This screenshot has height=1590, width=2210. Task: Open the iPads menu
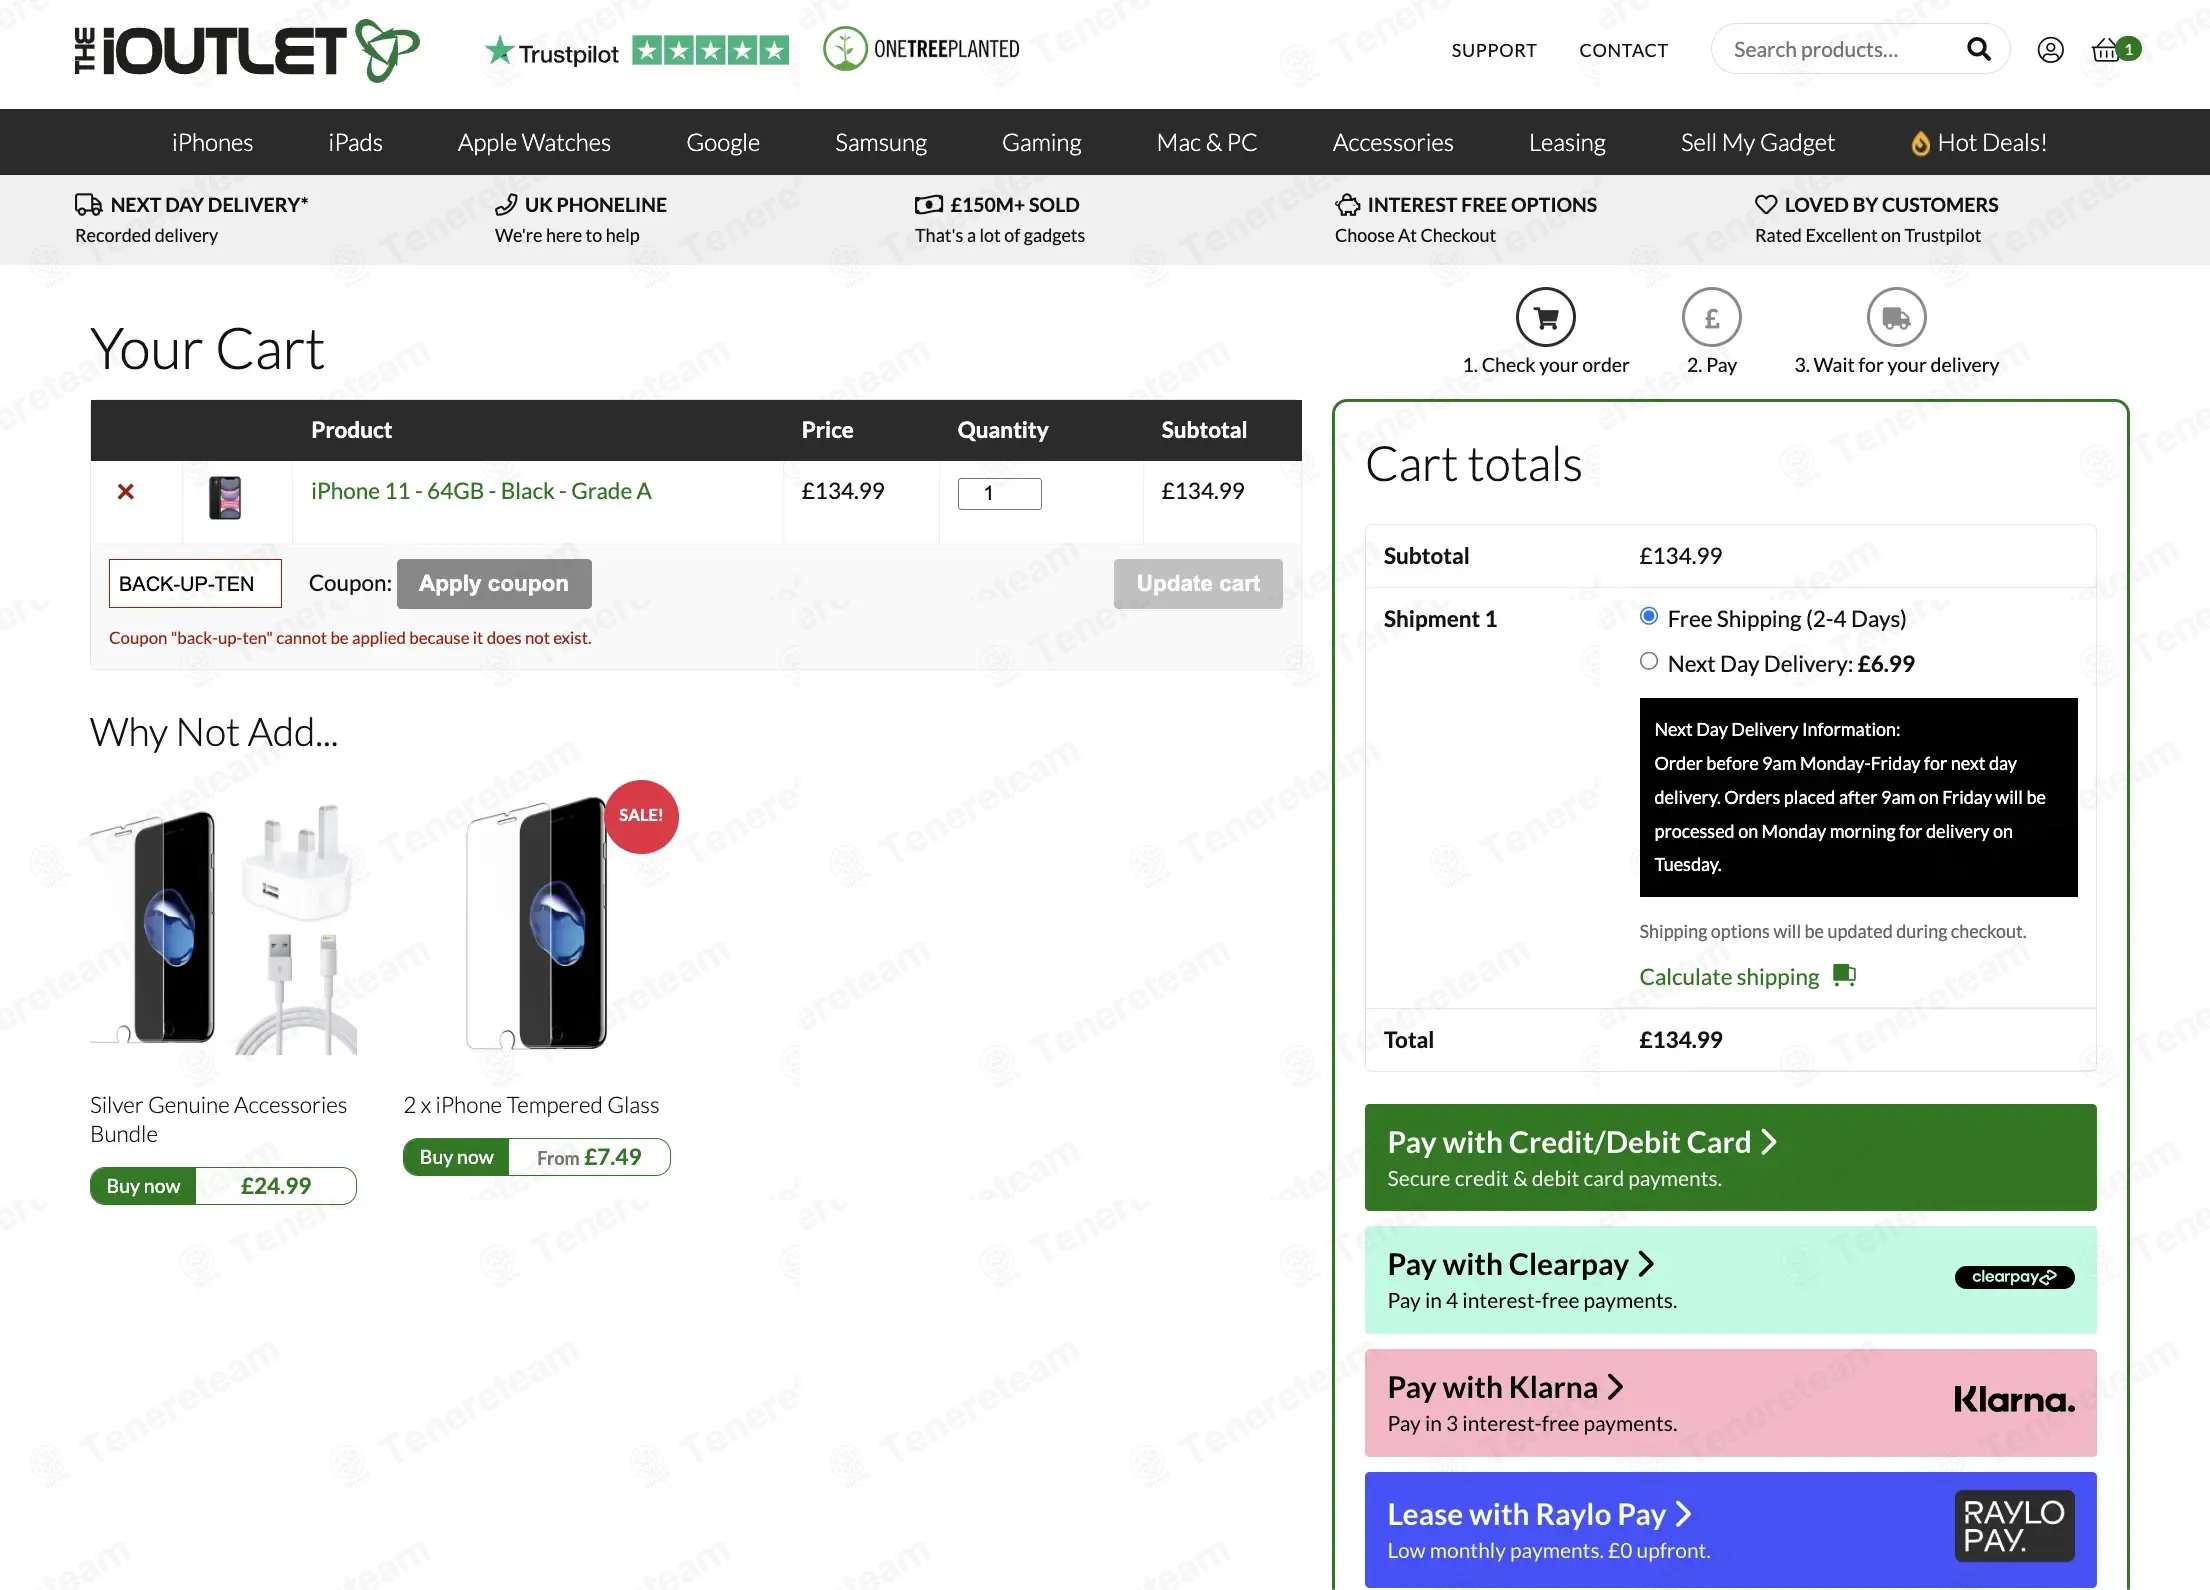point(355,143)
